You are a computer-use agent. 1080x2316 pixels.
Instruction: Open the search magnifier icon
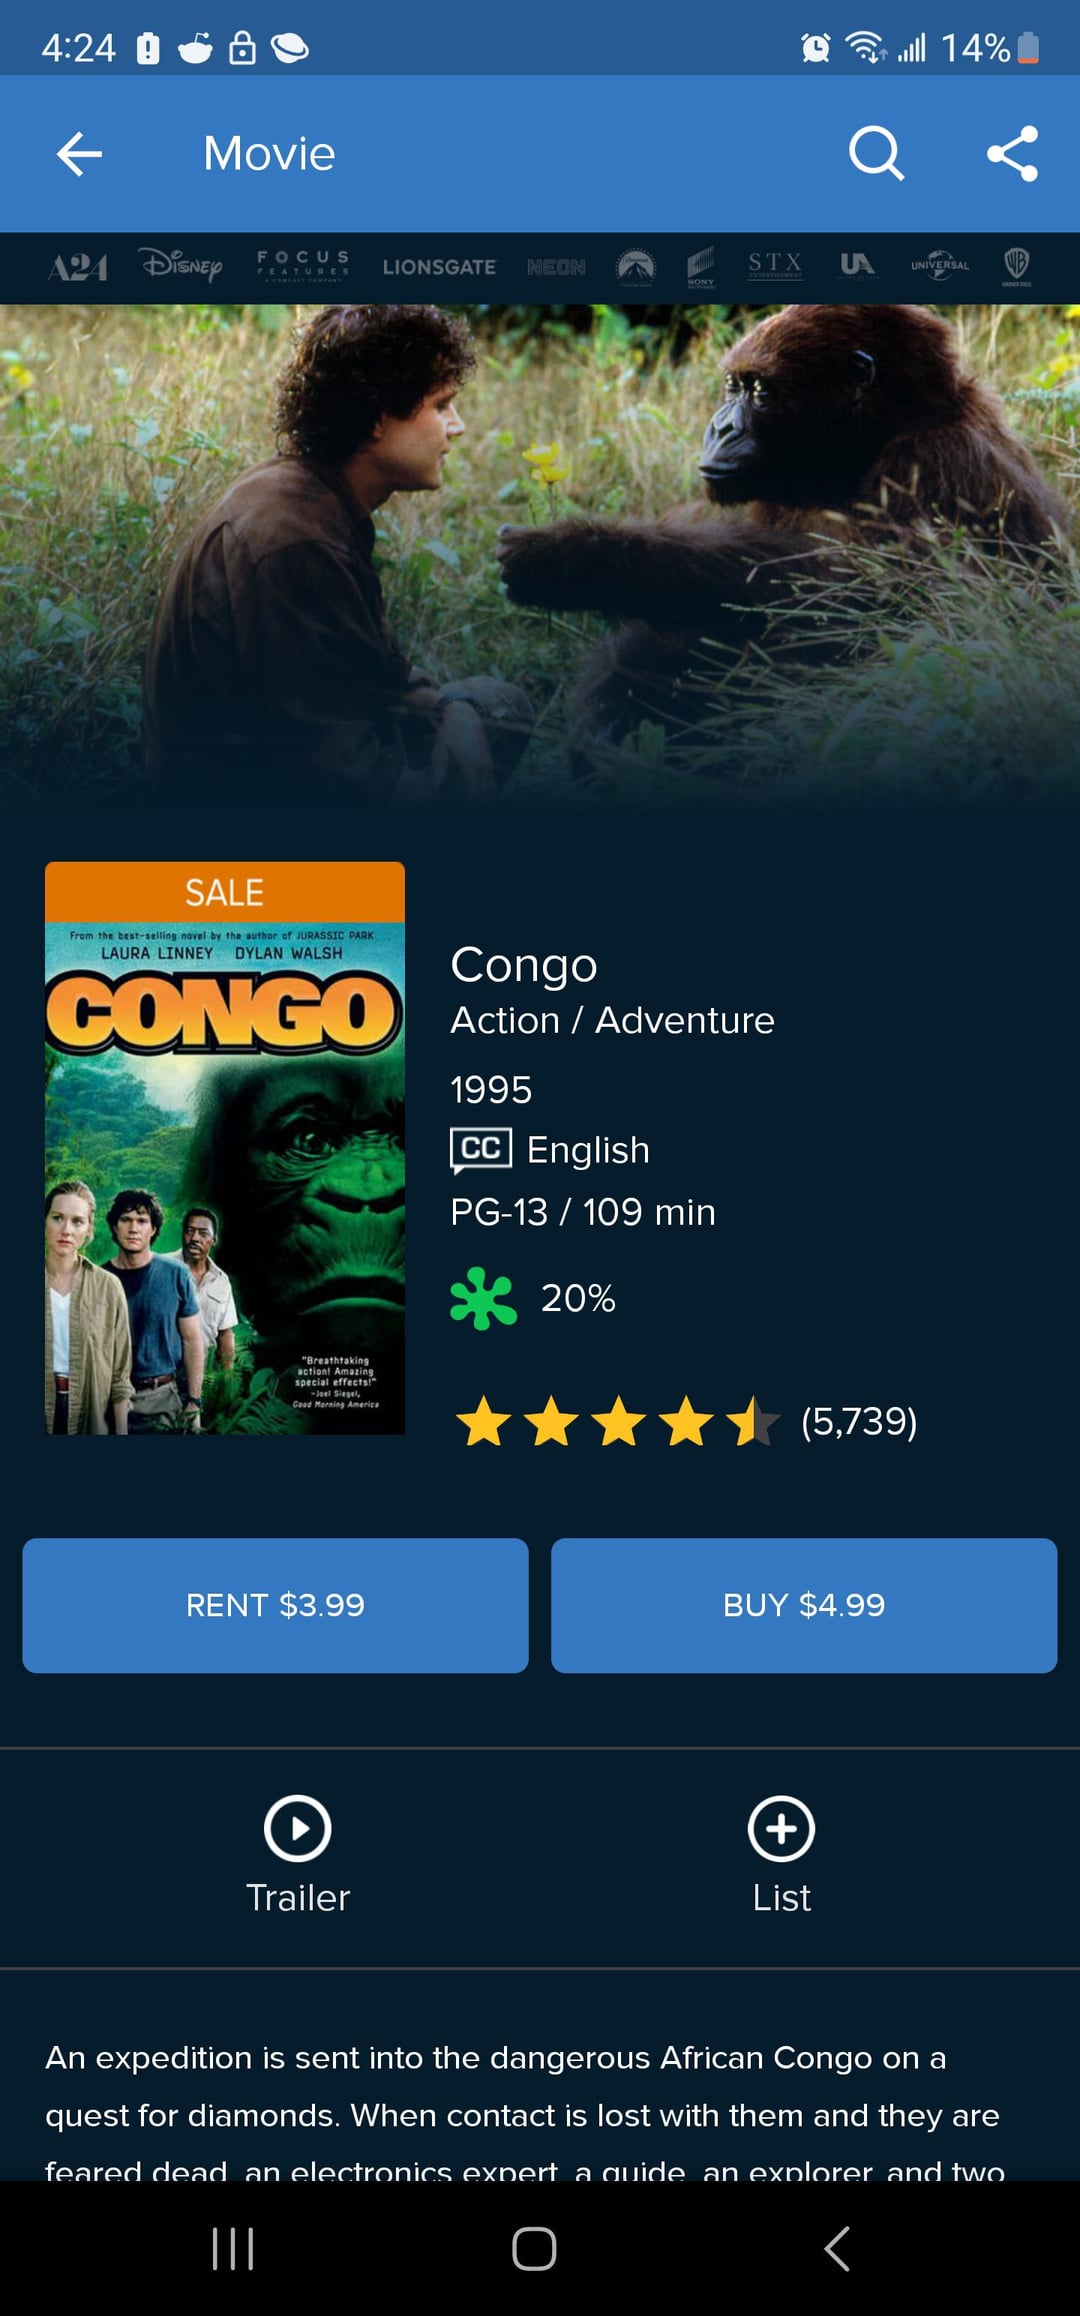click(876, 154)
